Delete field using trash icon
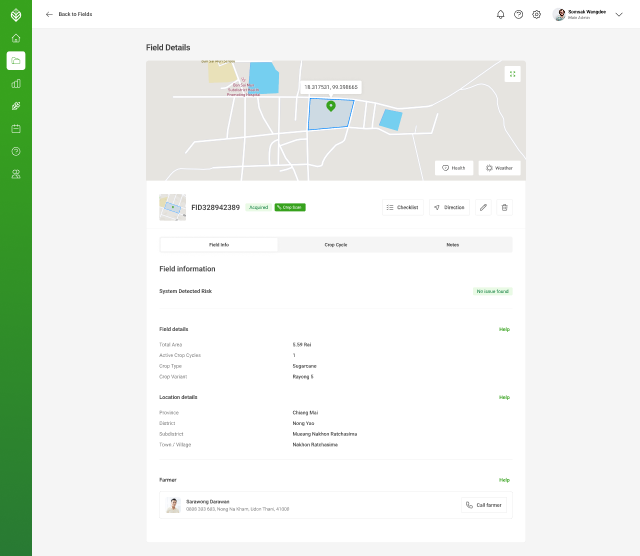Screen dimensions: 640x556 coord(504,207)
